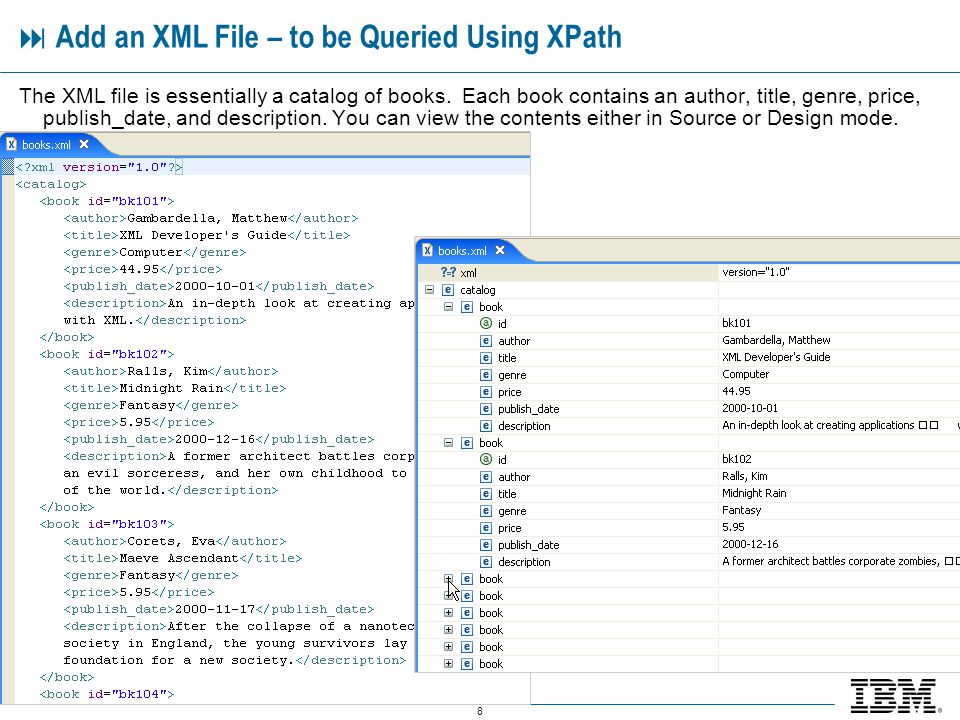Viewport: 960px width, 720px height.
Task: Click the value Ralls, Kim in design view
Action: point(744,476)
